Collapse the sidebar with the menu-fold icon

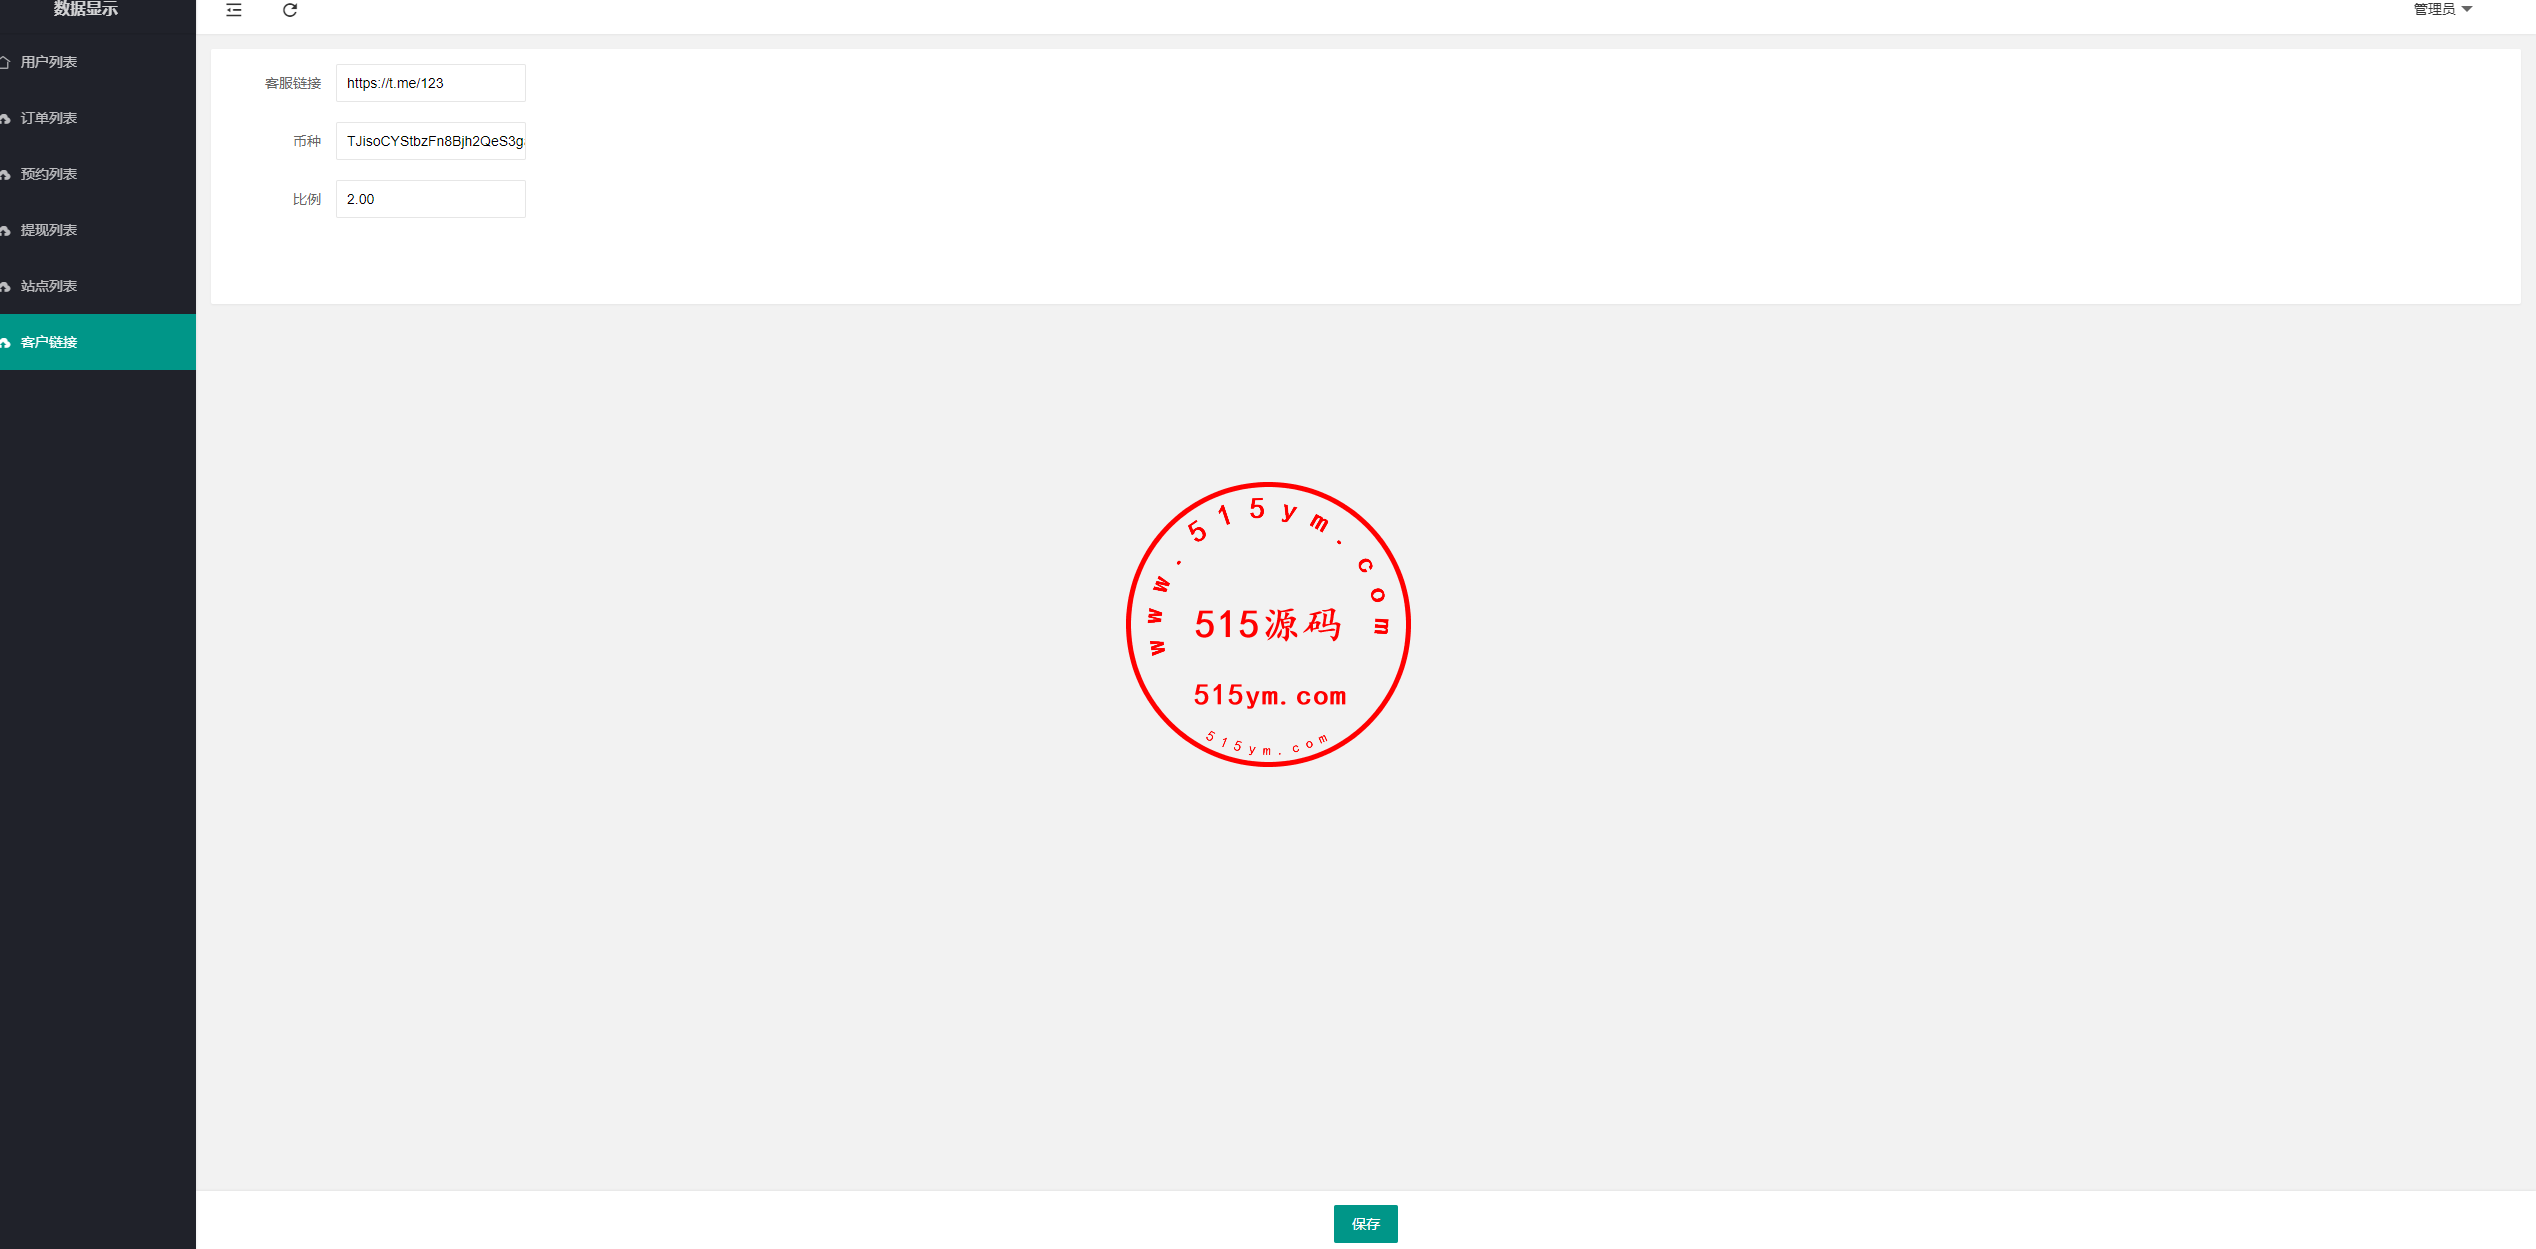click(234, 10)
